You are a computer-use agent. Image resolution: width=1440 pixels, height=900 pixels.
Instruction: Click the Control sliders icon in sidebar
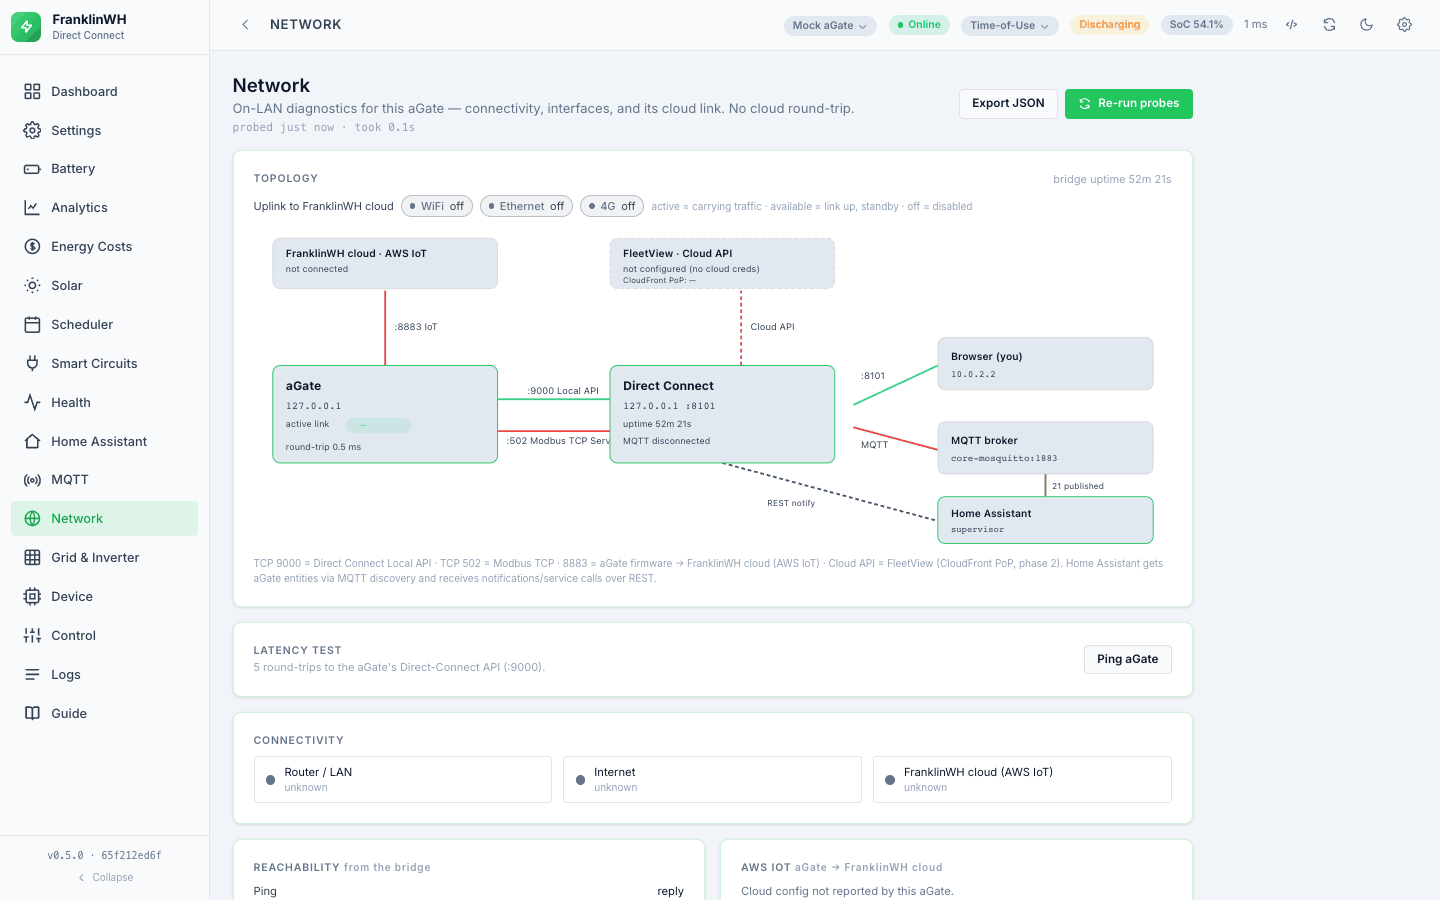coord(32,636)
